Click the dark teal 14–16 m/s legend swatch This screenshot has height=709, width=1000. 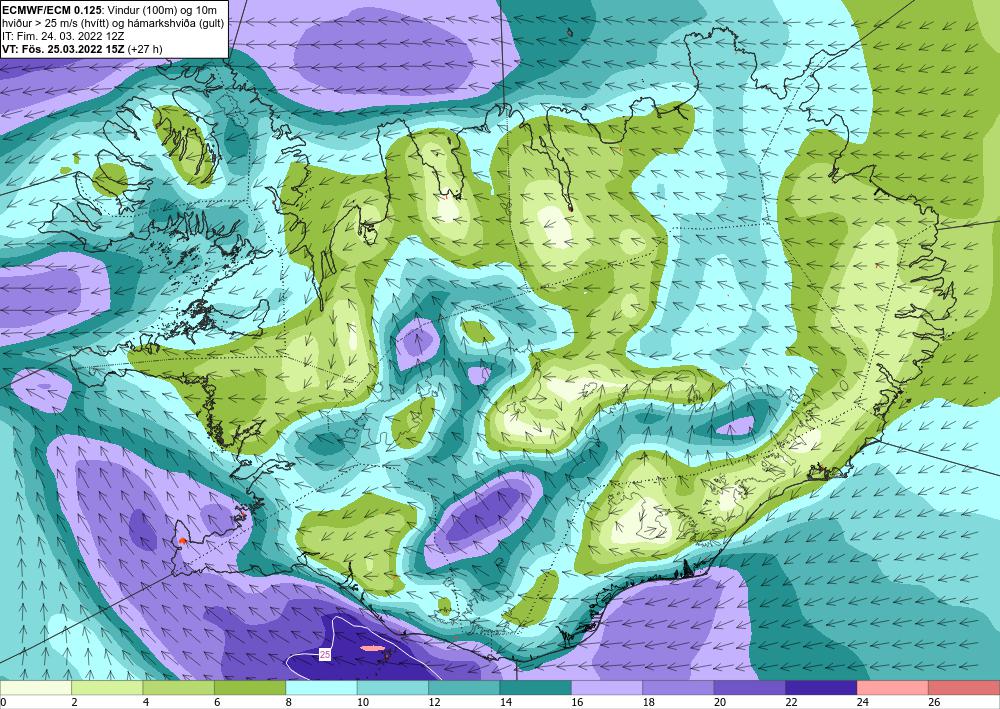(x=536, y=688)
